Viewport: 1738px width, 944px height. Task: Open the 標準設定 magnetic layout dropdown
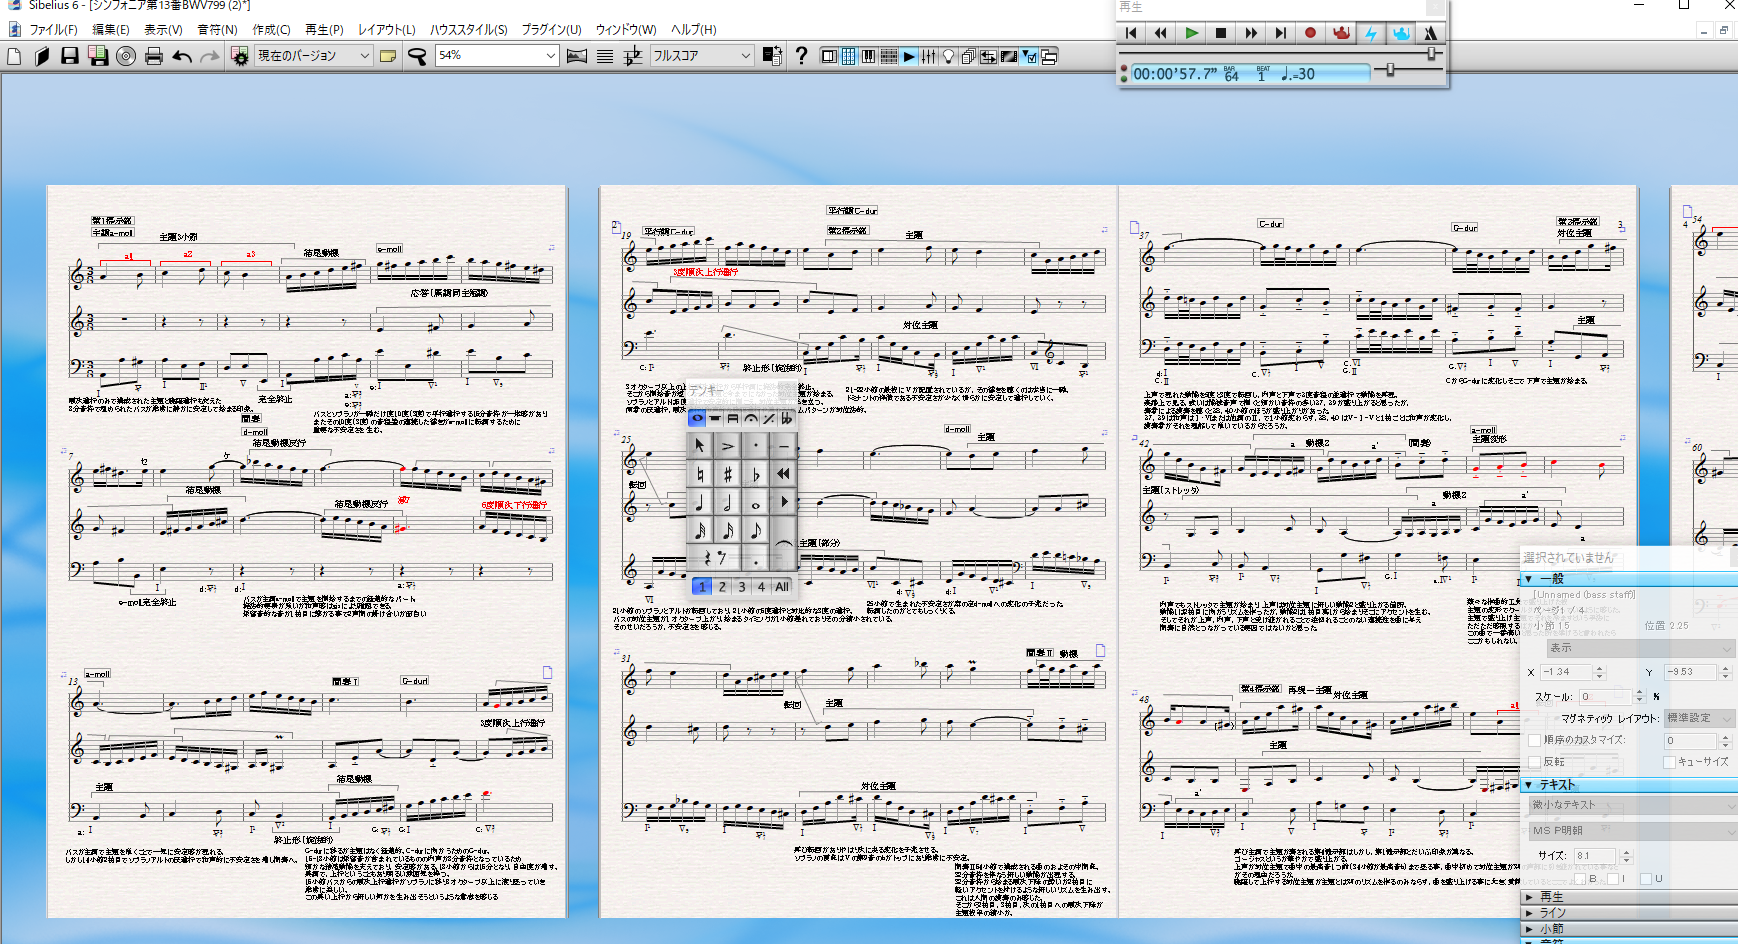(1699, 718)
